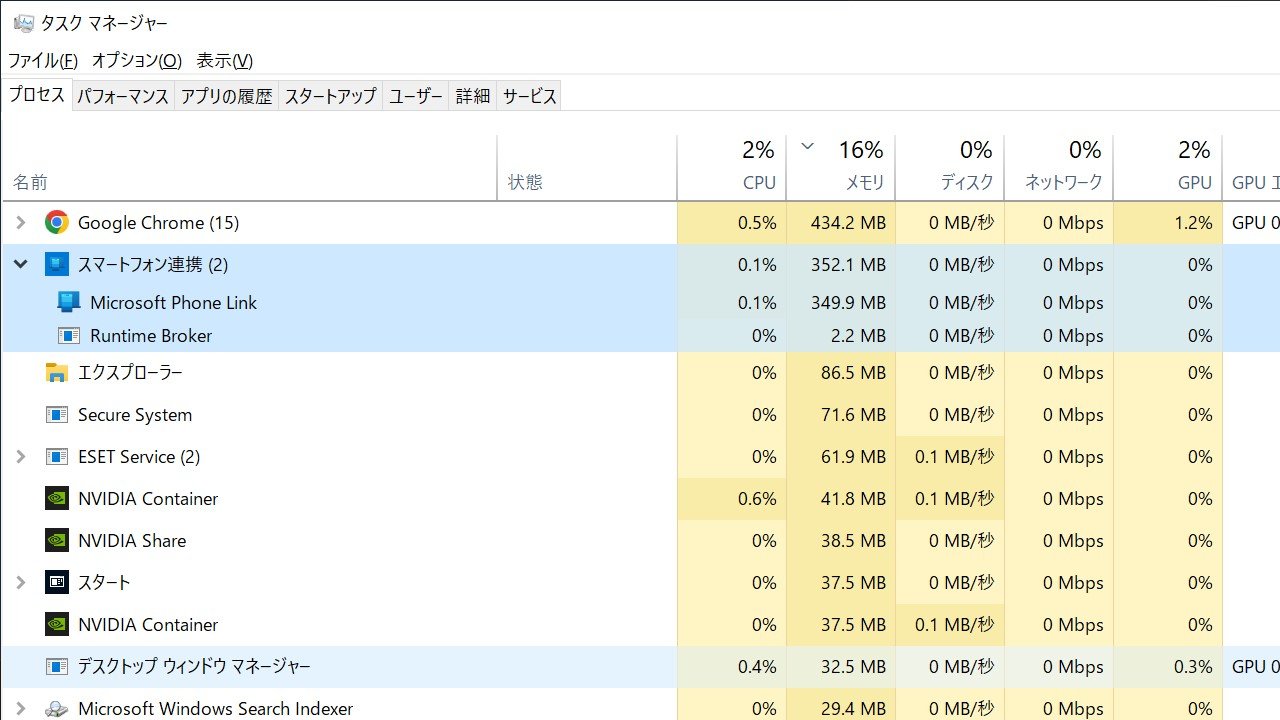Select the デスクトップ ウィンドウ マネージャー row

(640, 667)
